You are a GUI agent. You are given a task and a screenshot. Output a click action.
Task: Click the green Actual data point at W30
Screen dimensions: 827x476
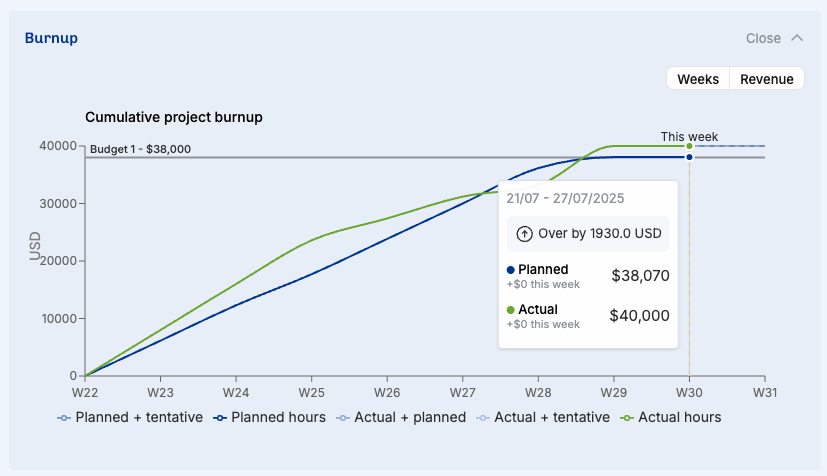coord(689,146)
